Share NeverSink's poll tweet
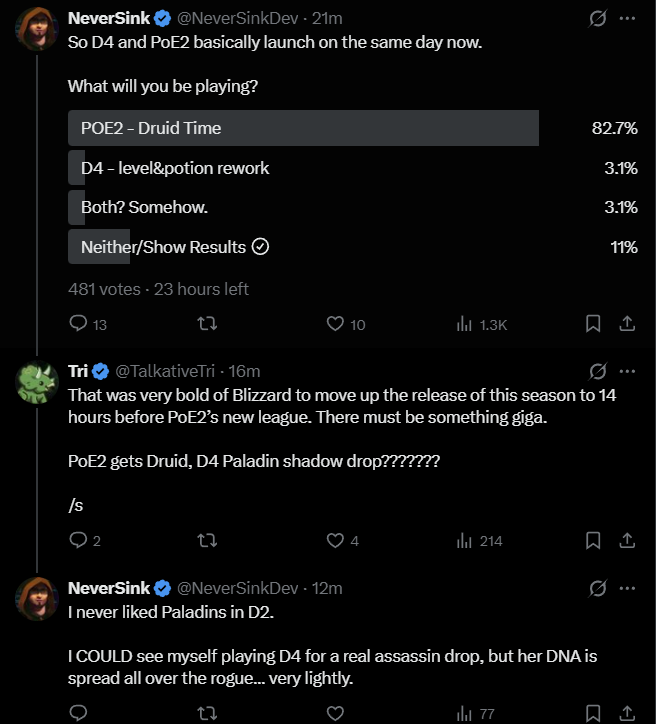The image size is (656, 724). click(627, 324)
